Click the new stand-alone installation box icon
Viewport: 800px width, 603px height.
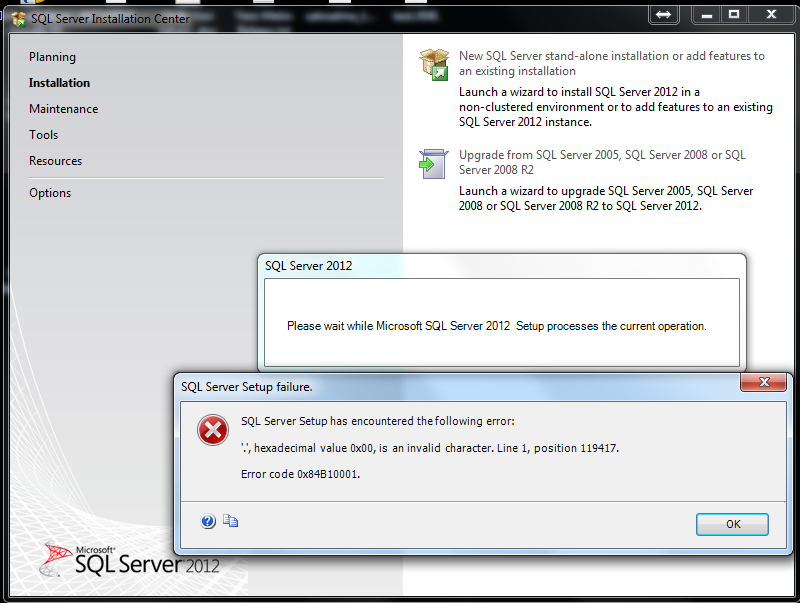[434, 65]
